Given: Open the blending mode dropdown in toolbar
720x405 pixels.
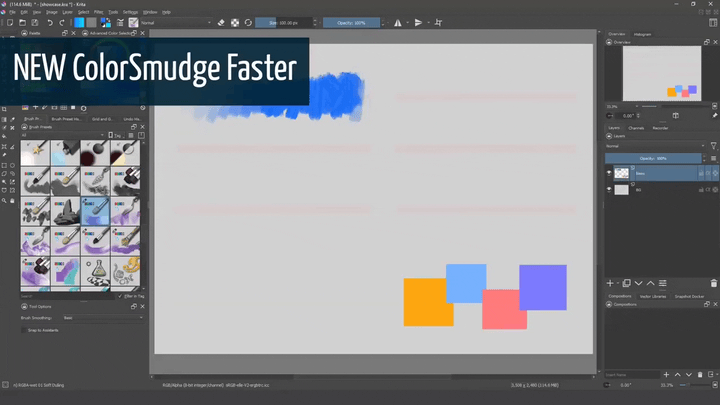Looking at the screenshot, I should (176, 22).
